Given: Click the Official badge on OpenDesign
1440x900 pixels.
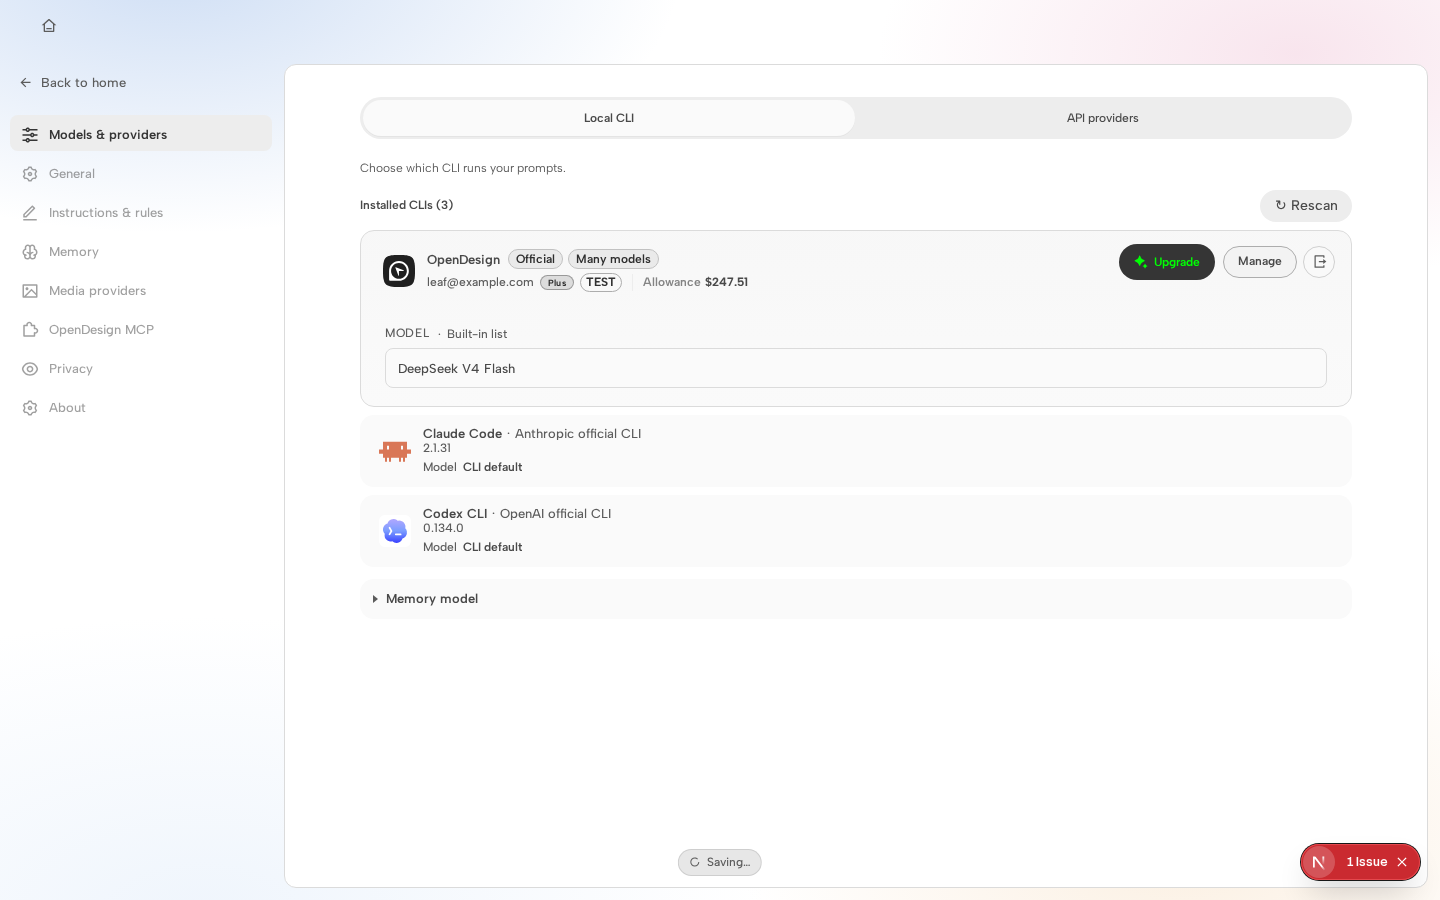Looking at the screenshot, I should tap(535, 259).
